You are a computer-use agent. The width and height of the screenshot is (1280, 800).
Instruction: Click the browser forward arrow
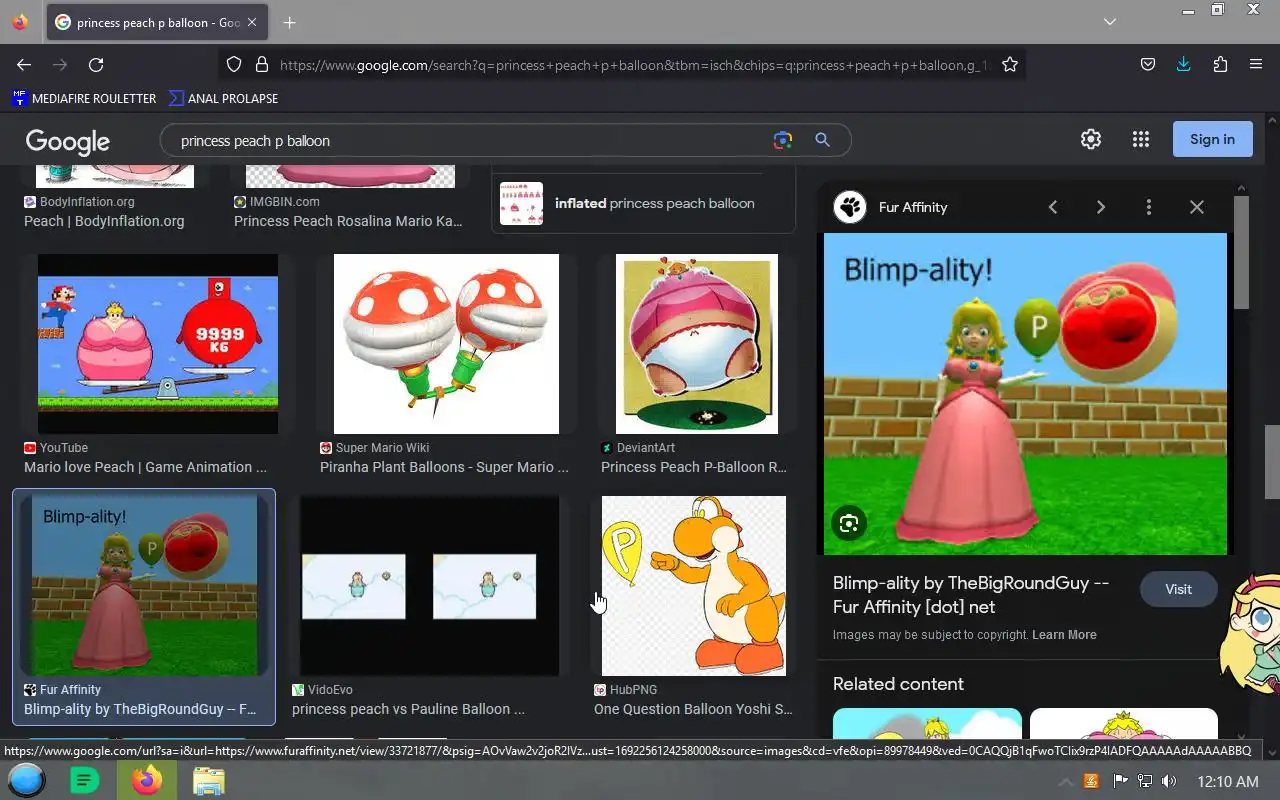pos(60,64)
